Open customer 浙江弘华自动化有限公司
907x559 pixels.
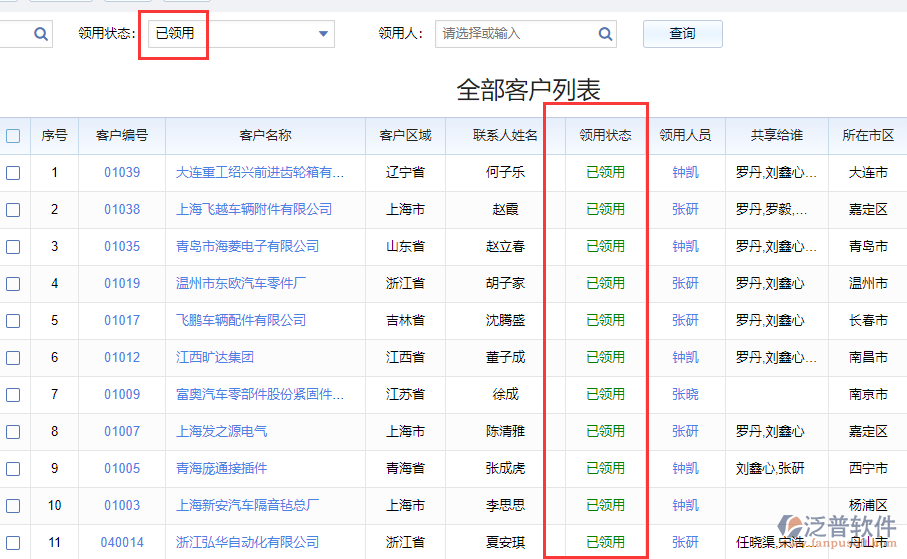pos(248,543)
